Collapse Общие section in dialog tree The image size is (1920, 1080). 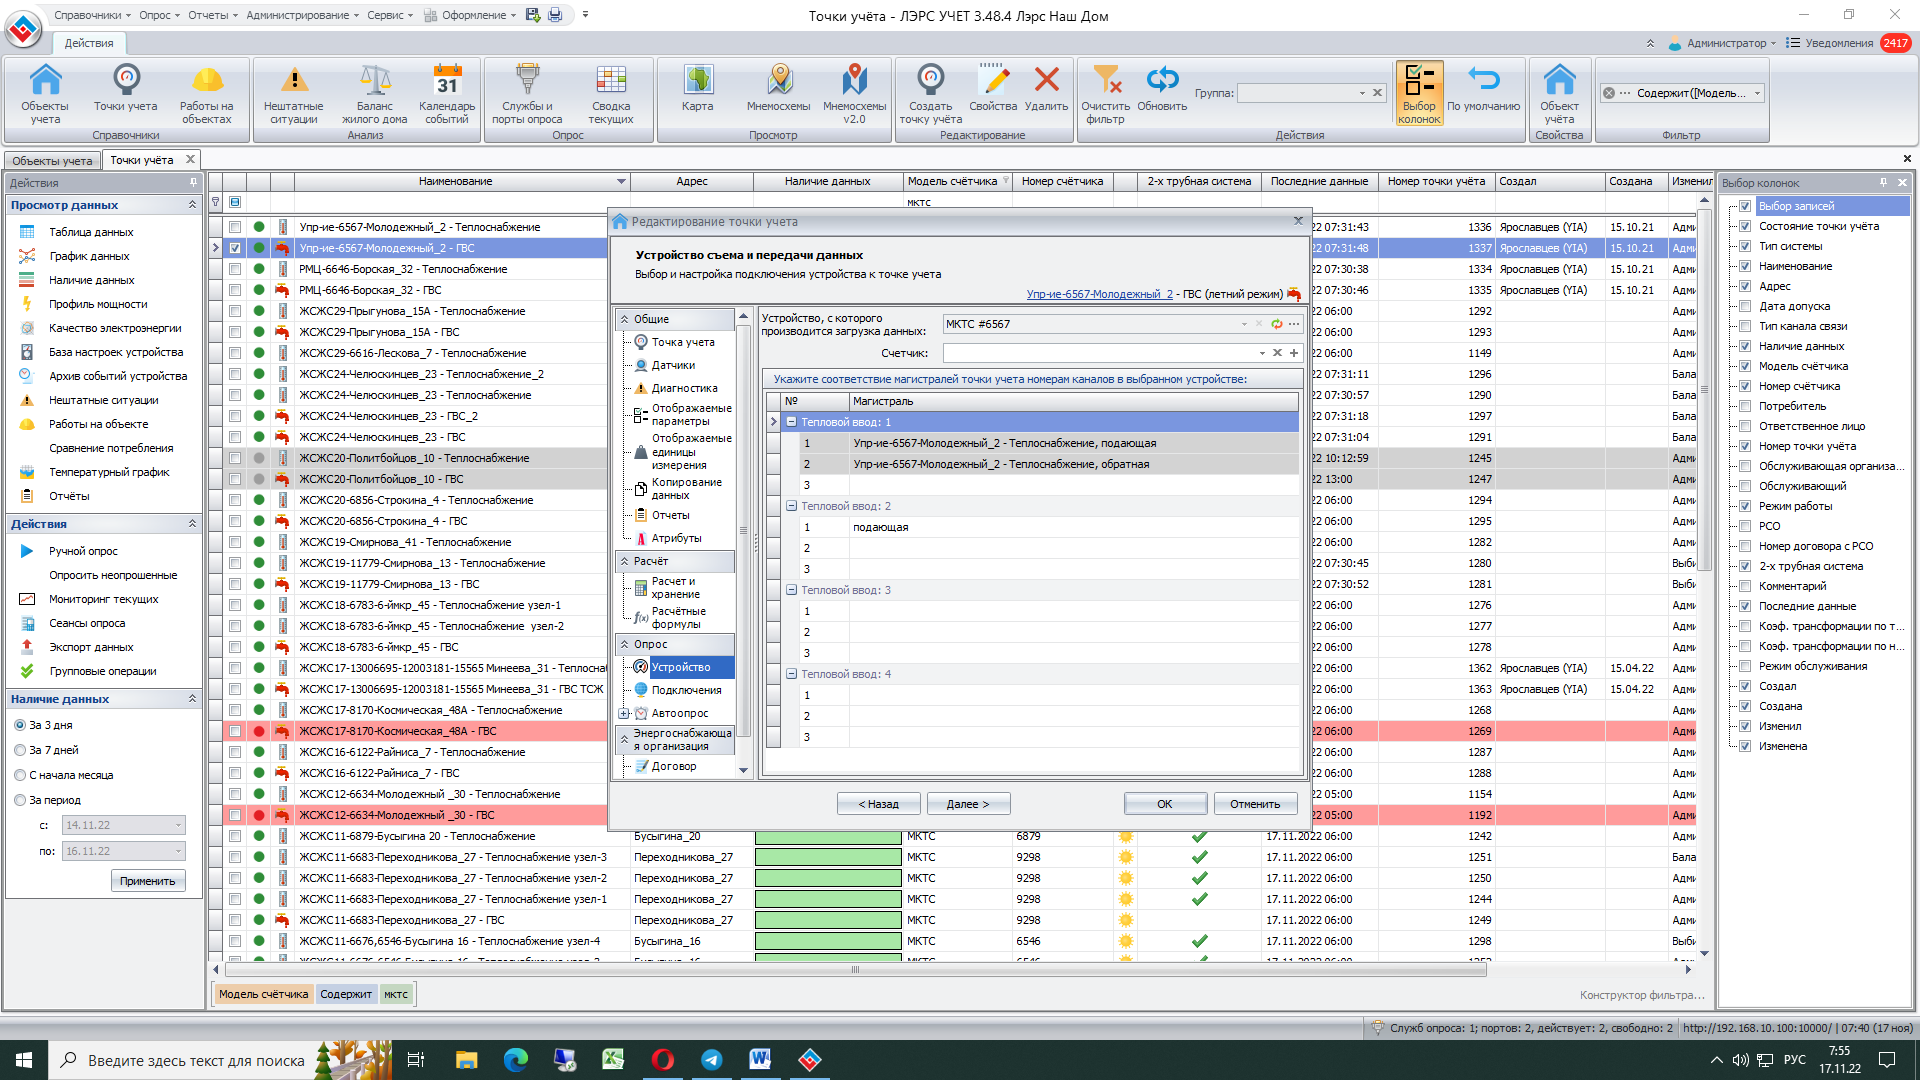point(625,319)
